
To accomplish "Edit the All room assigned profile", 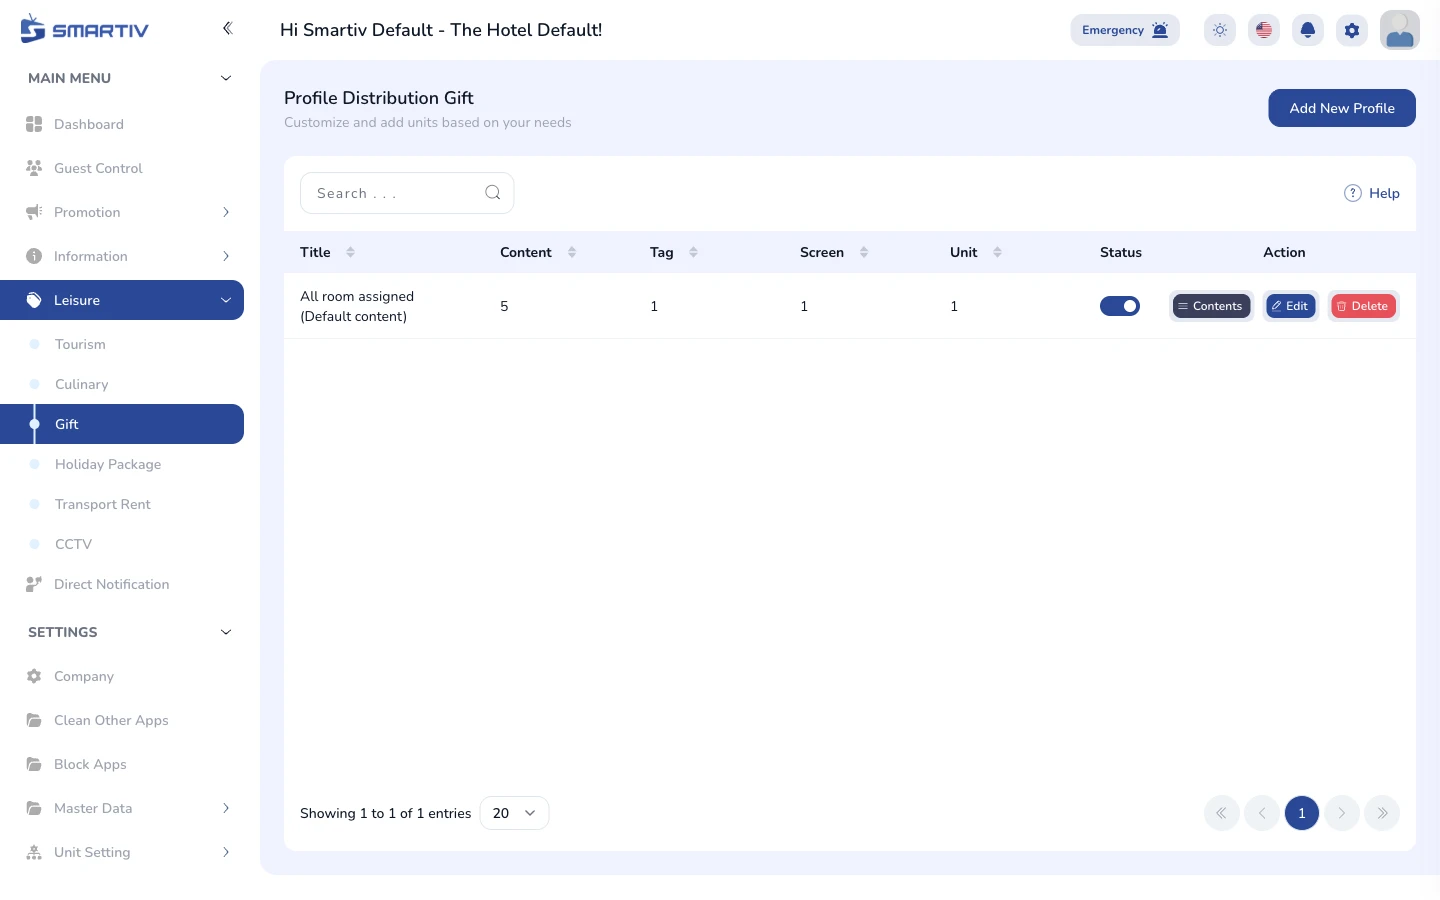I will coord(1291,306).
